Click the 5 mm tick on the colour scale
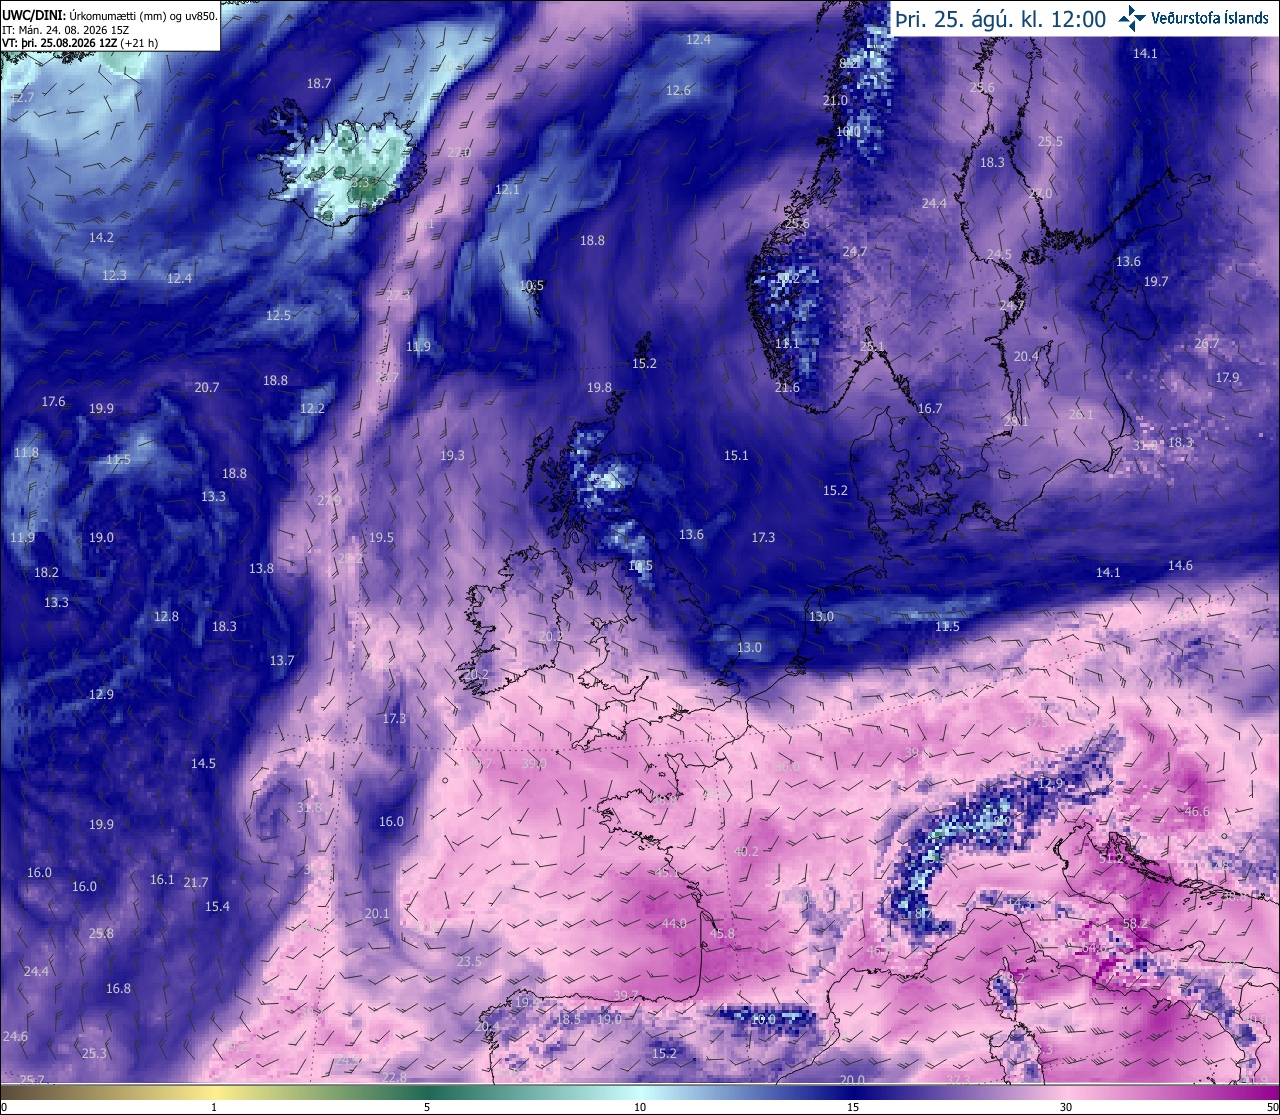 pyautogui.click(x=427, y=1107)
